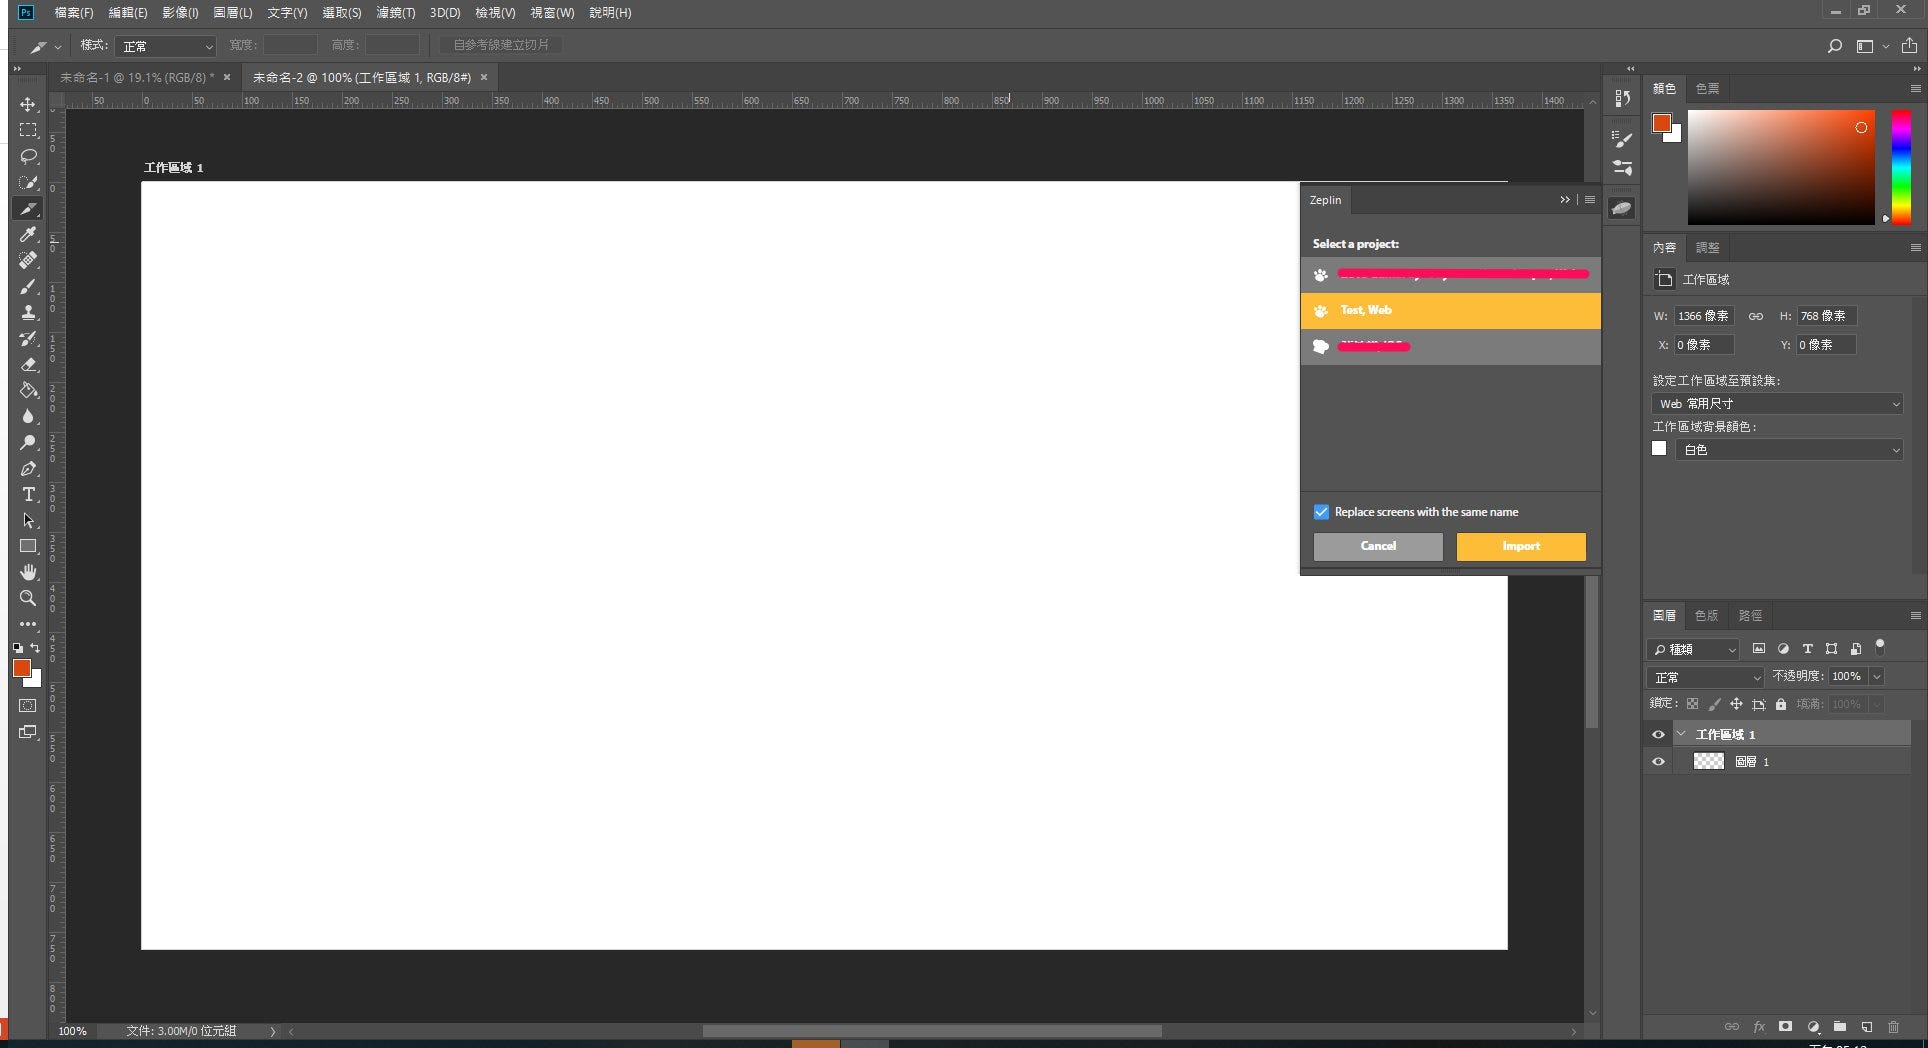This screenshot has width=1928, height=1048.
Task: Select the Slice tool in the toolbar
Action: point(28,209)
